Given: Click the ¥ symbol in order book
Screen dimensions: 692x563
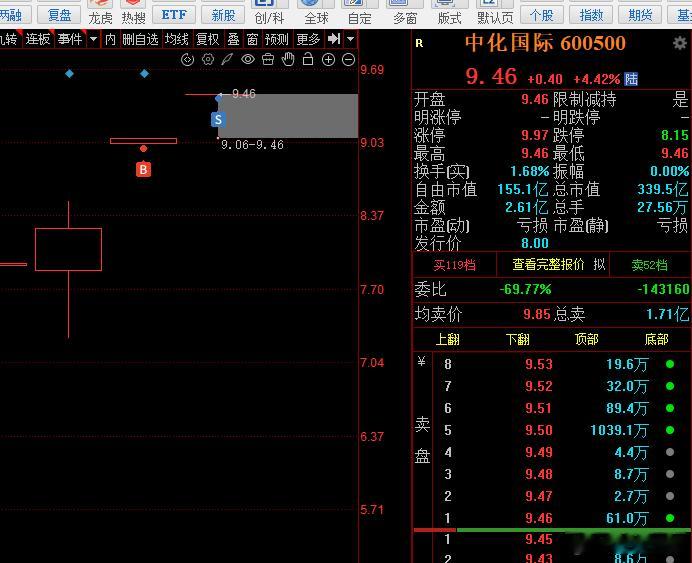Looking at the screenshot, I should pos(421,362).
